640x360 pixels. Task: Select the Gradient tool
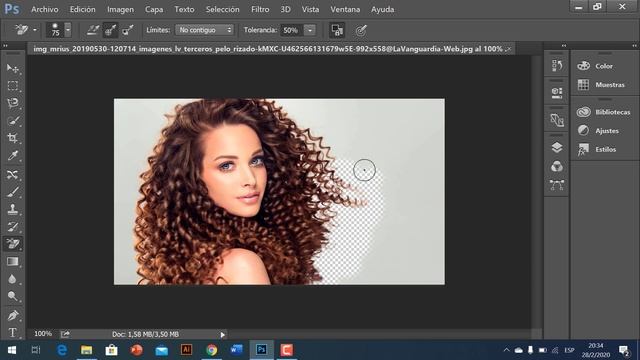13,261
